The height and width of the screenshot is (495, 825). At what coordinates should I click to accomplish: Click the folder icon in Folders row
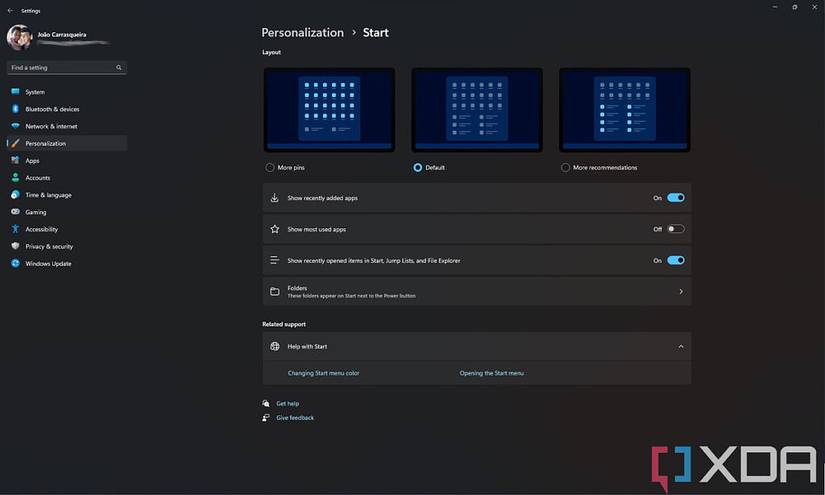275,291
